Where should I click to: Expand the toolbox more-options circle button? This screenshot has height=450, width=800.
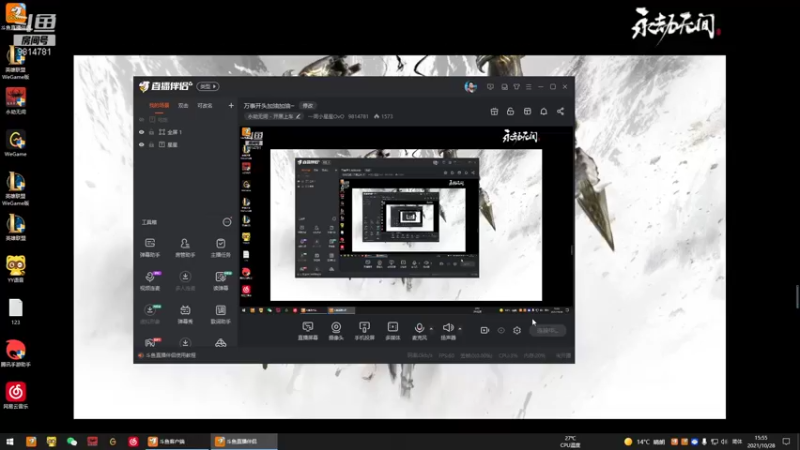tap(227, 222)
